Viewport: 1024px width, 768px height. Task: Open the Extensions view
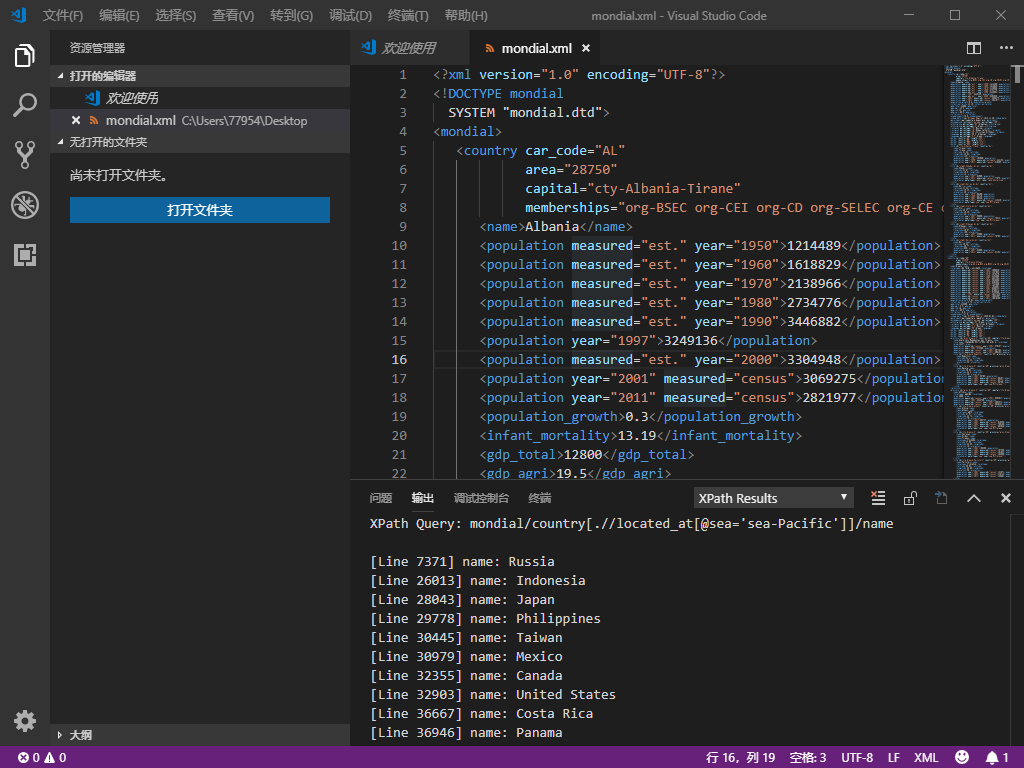(25, 255)
